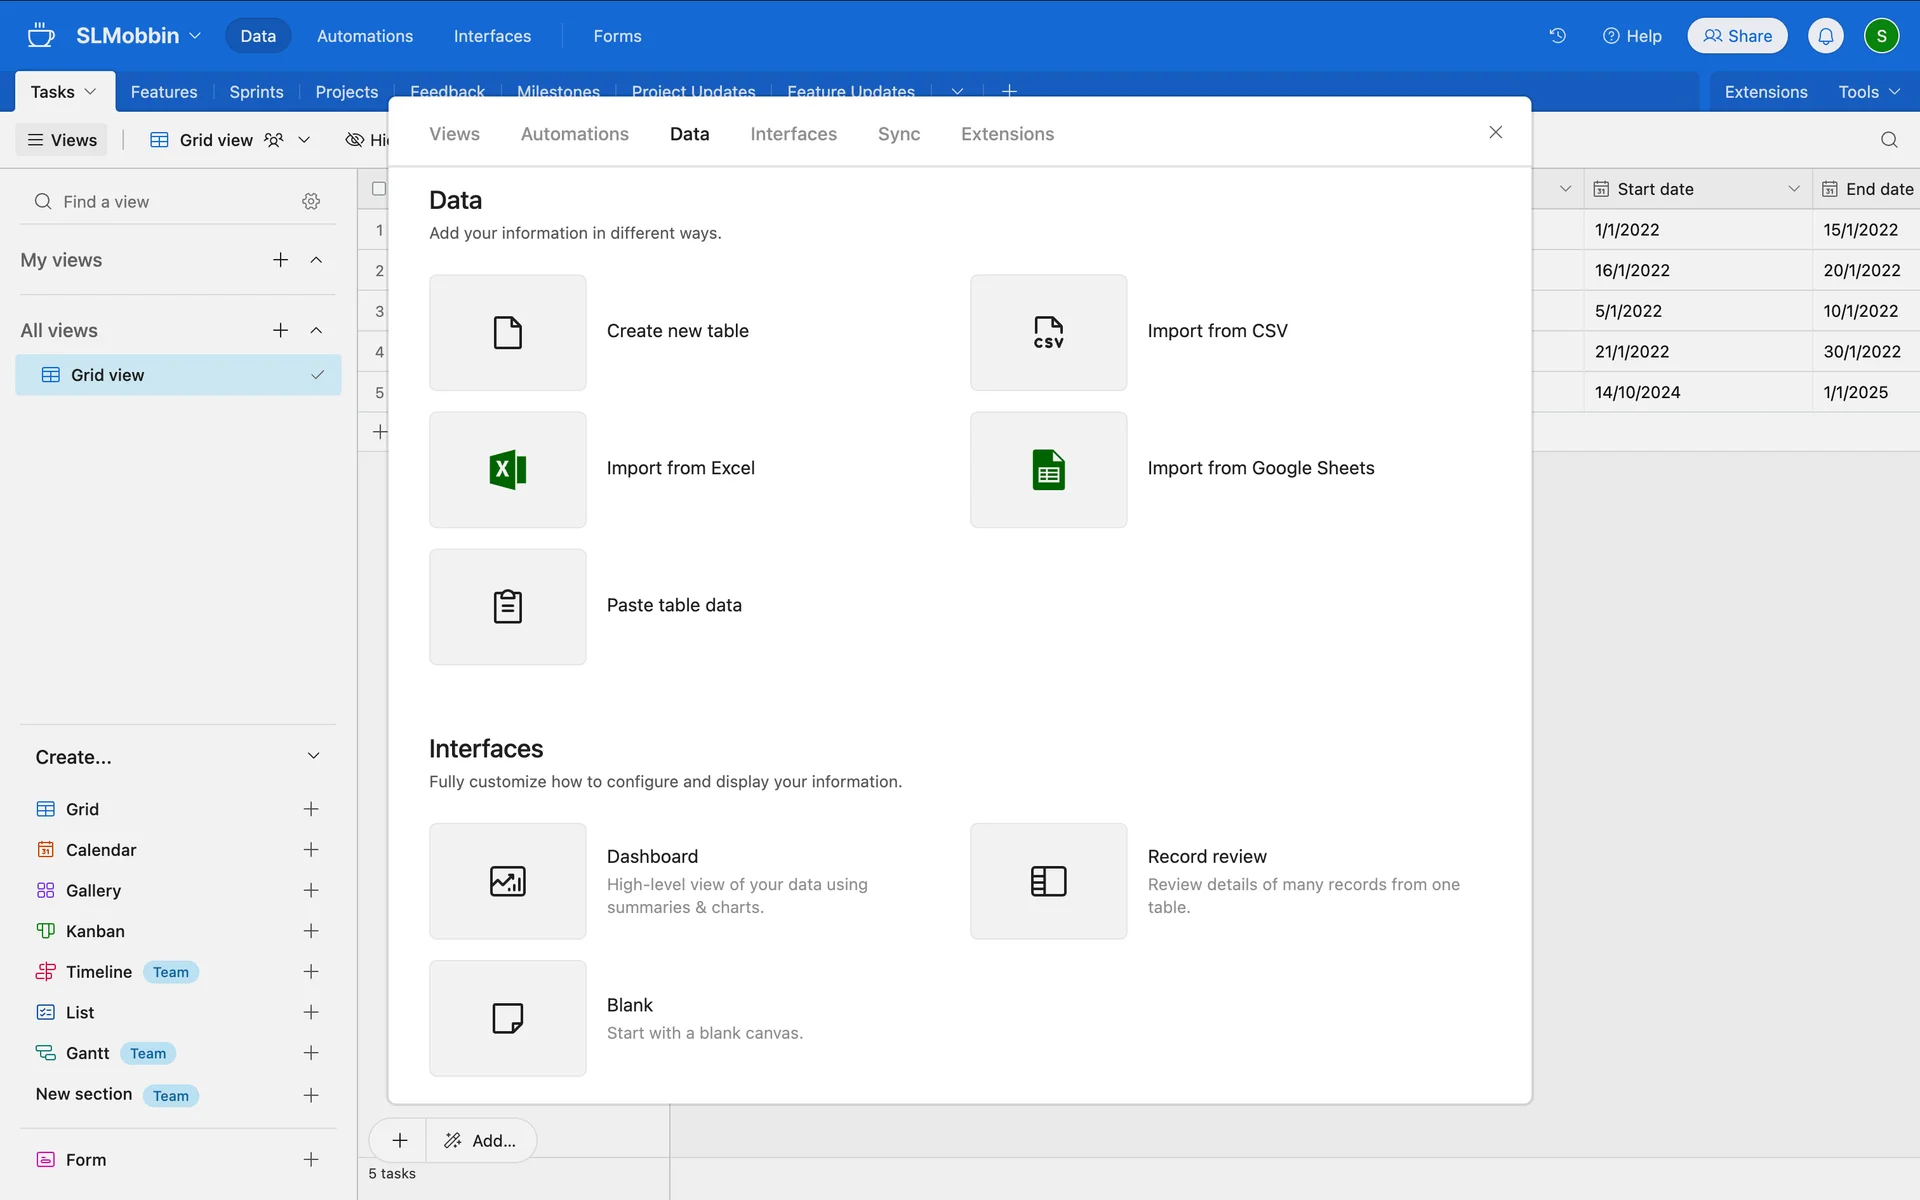Collapse the My views section
1920x1200 pixels.
316,260
